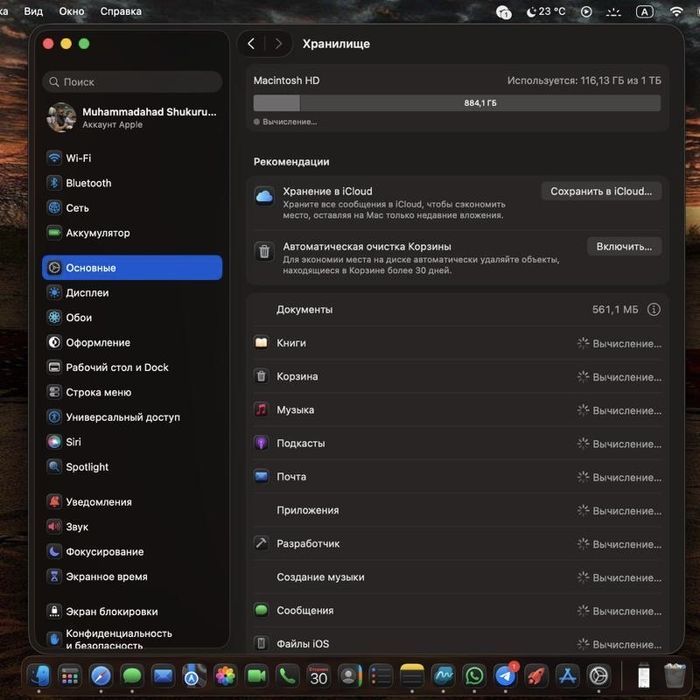Select the Книги storage row

click(x=458, y=343)
